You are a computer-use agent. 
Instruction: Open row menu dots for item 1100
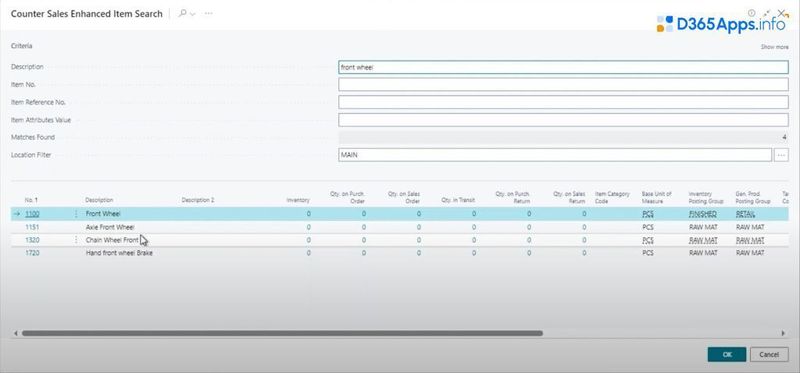click(x=77, y=214)
